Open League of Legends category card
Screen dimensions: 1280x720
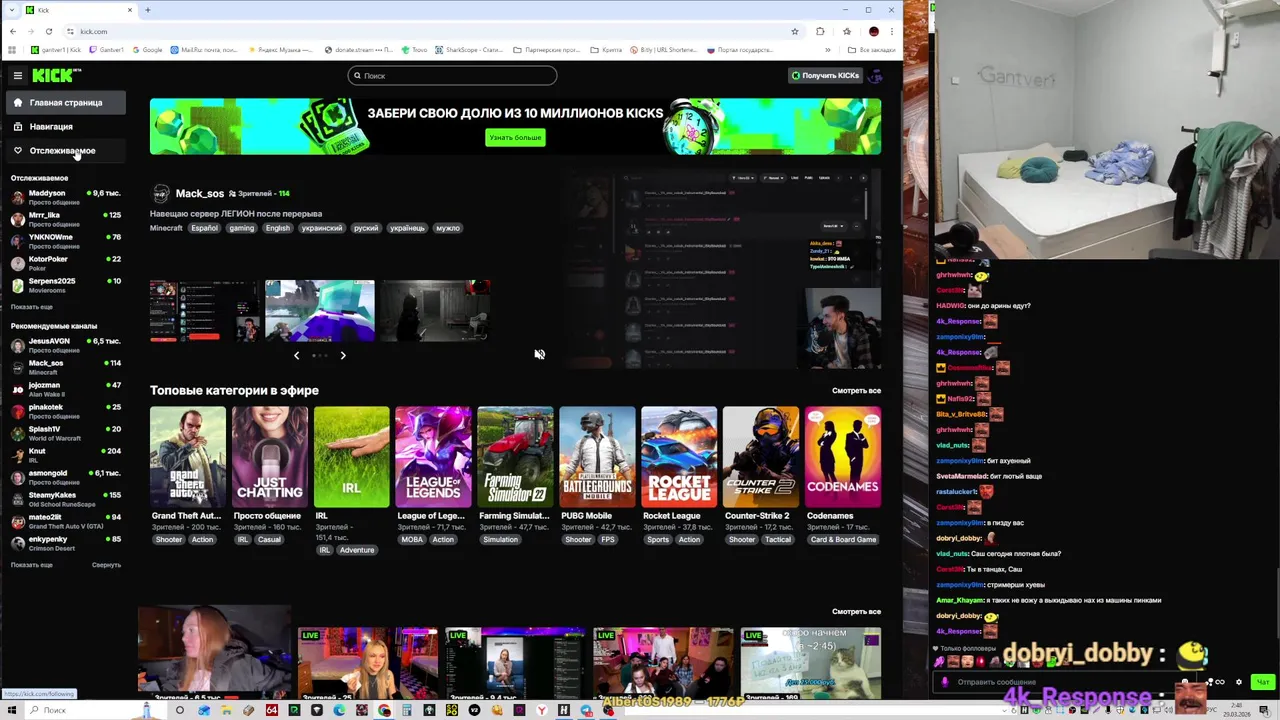[433, 457]
